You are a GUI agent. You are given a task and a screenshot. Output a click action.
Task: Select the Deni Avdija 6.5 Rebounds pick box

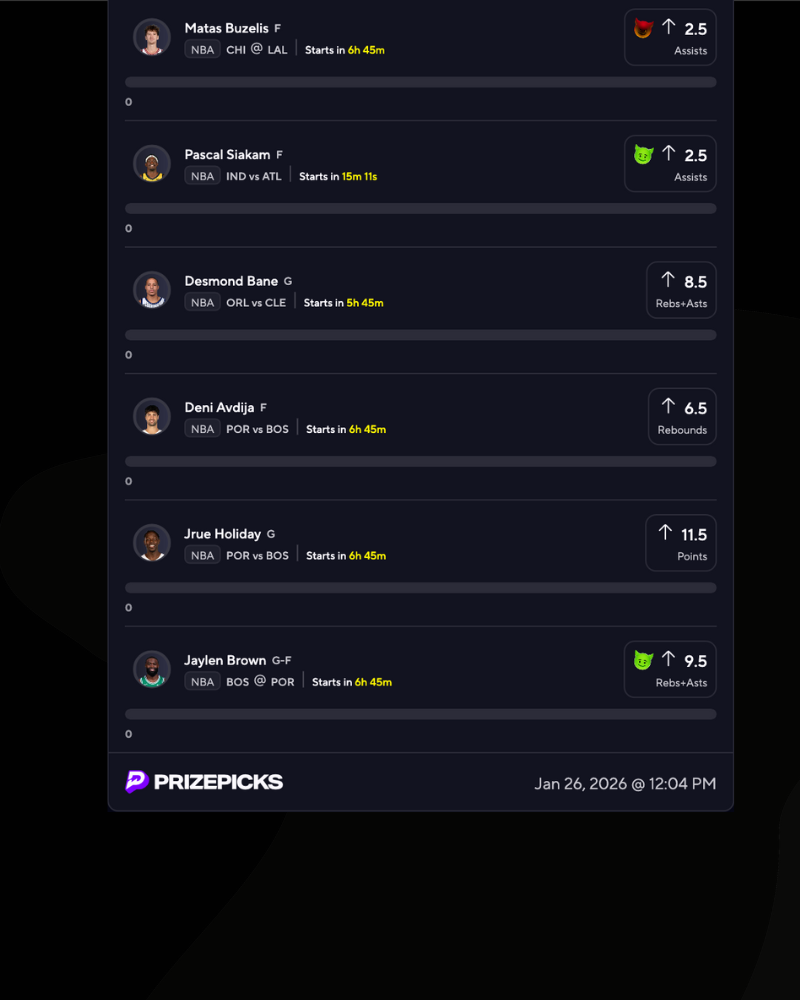click(x=682, y=416)
